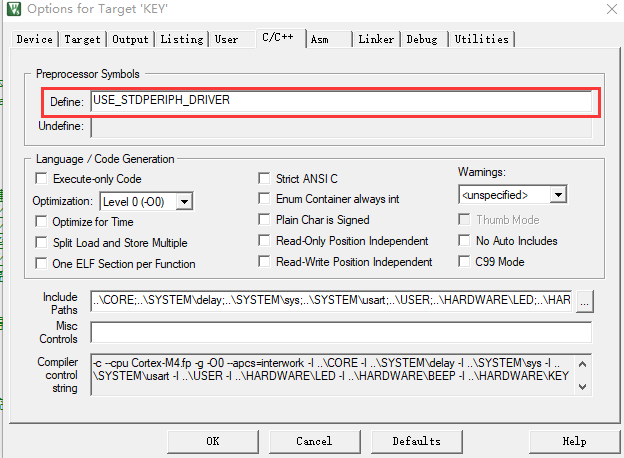Go to the Debug tab
The image size is (624, 458).
[x=424, y=39]
